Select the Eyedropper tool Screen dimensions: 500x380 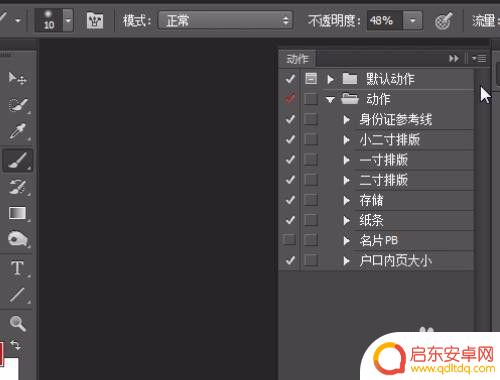17,132
